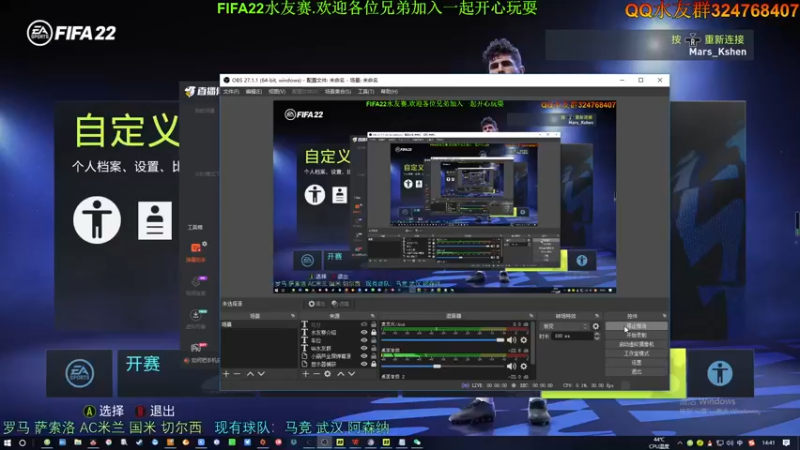Viewport: 800px width, 450px height.
Task: Move scene down in the Scenes panel
Action: [x=261, y=374]
